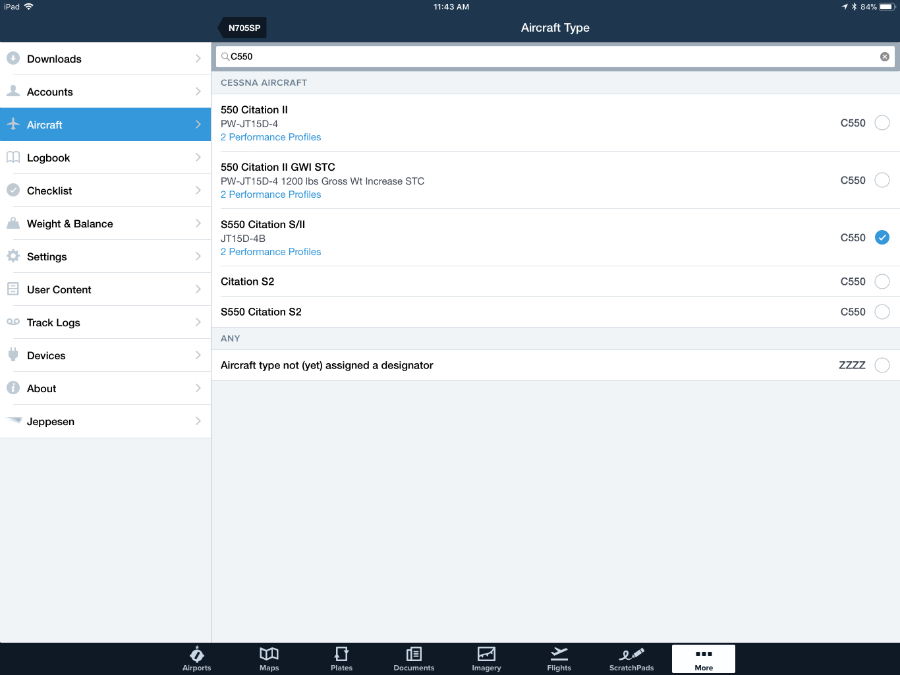The image size is (900, 675).
Task: Click the About info icon
Action: coord(13,387)
